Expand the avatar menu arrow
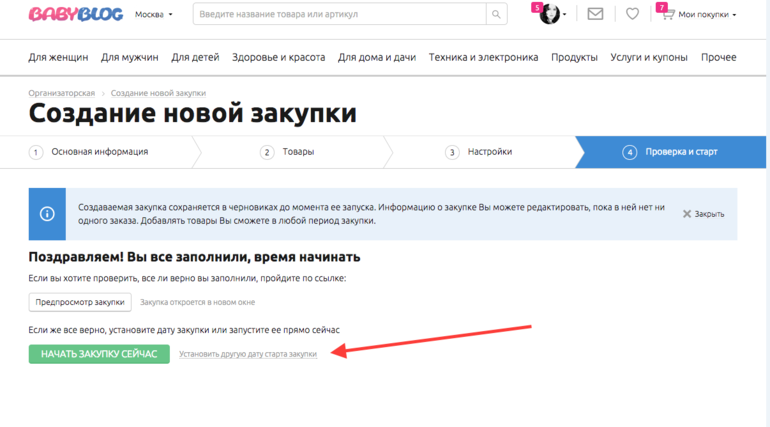 [565, 15]
